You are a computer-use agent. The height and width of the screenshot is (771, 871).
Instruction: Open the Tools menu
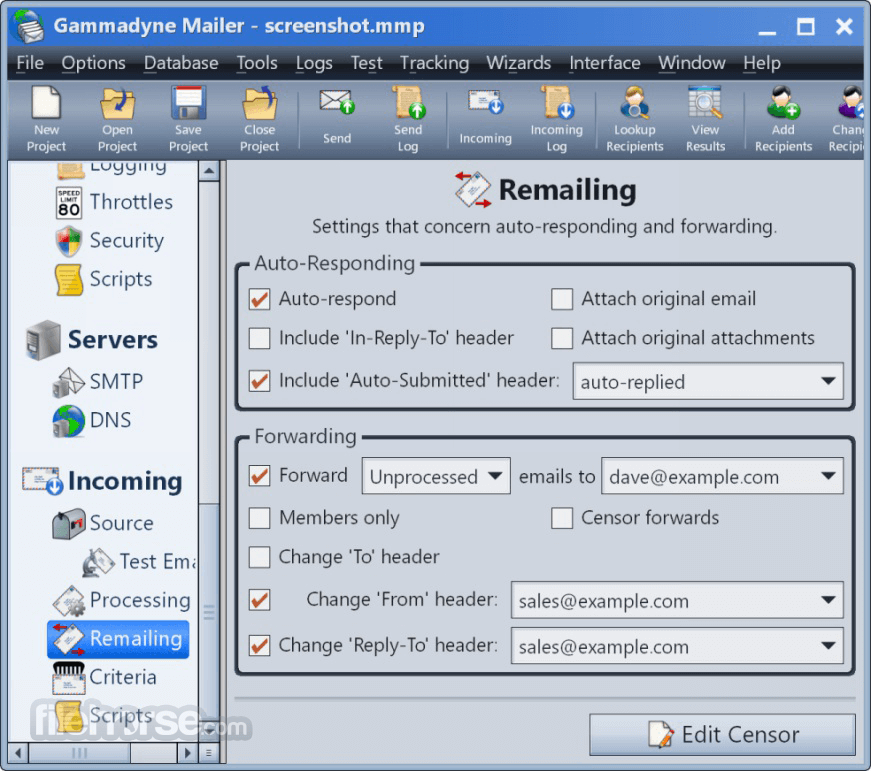(257, 63)
